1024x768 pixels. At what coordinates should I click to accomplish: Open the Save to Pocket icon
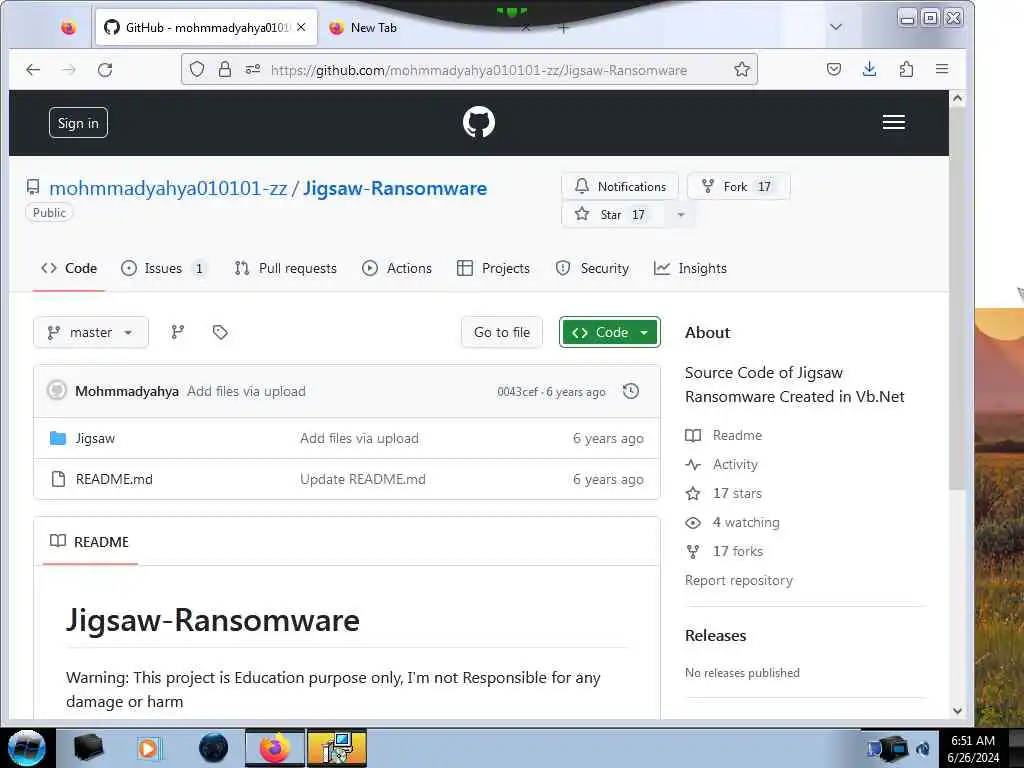coord(834,69)
